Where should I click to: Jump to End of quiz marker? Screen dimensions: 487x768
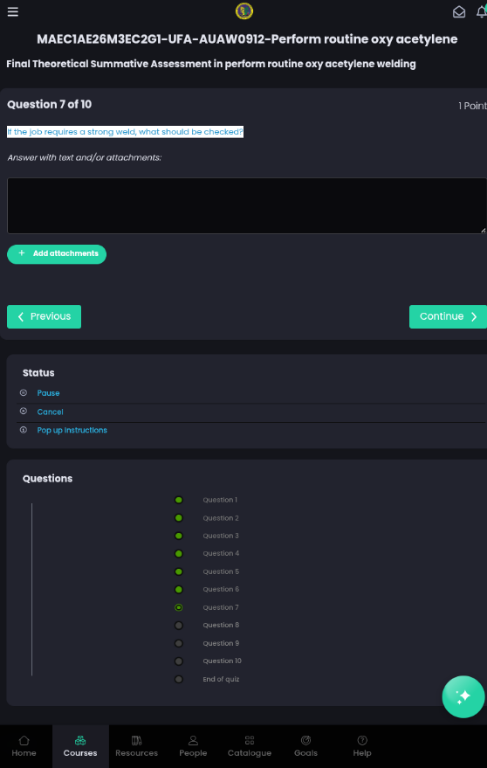178,679
